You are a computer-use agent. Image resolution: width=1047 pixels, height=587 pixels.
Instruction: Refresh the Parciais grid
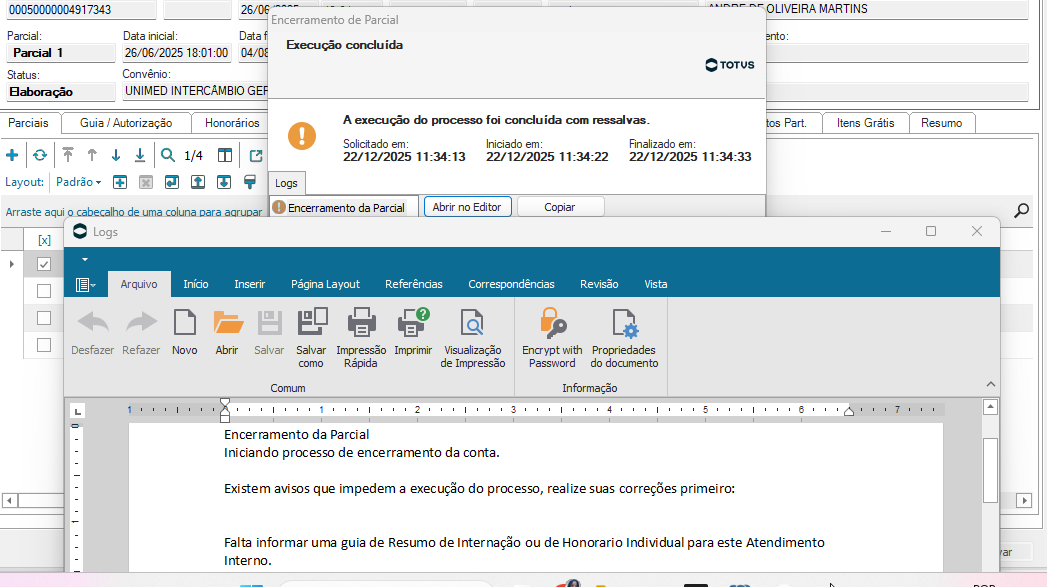tap(40, 156)
